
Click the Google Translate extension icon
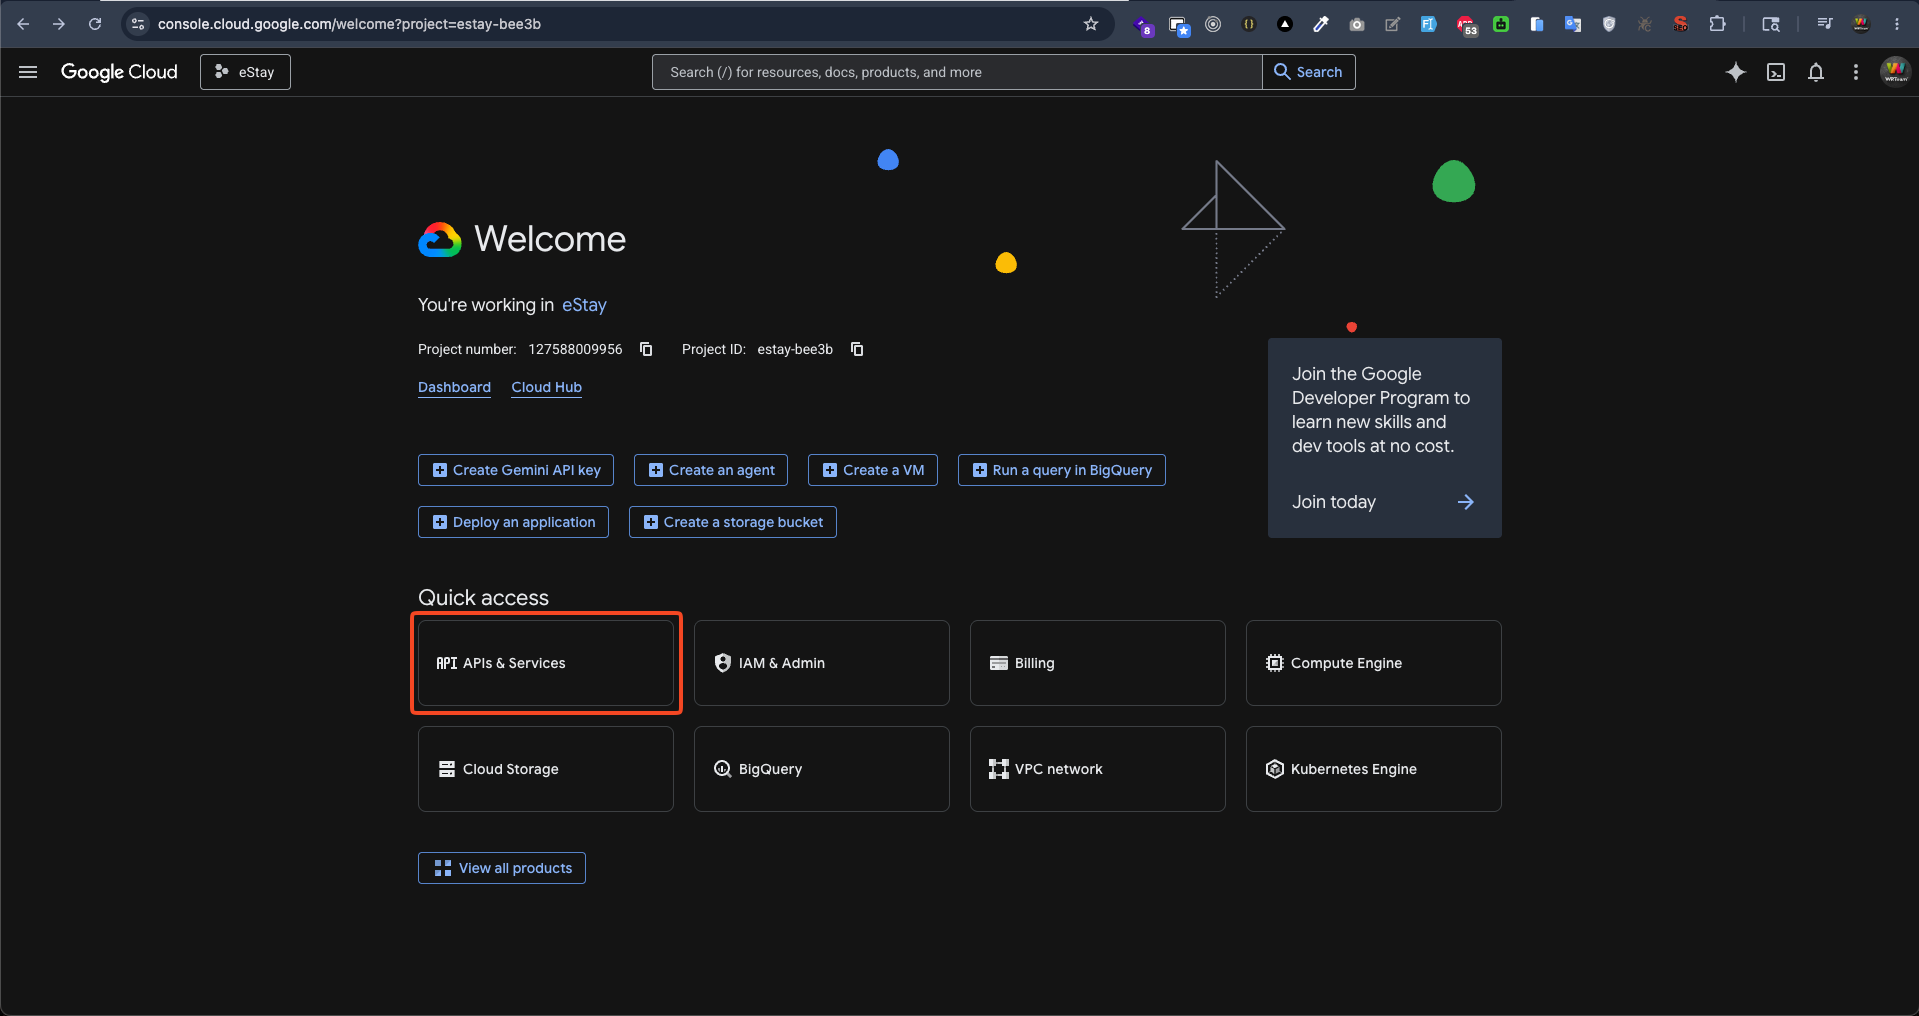pos(1573,24)
